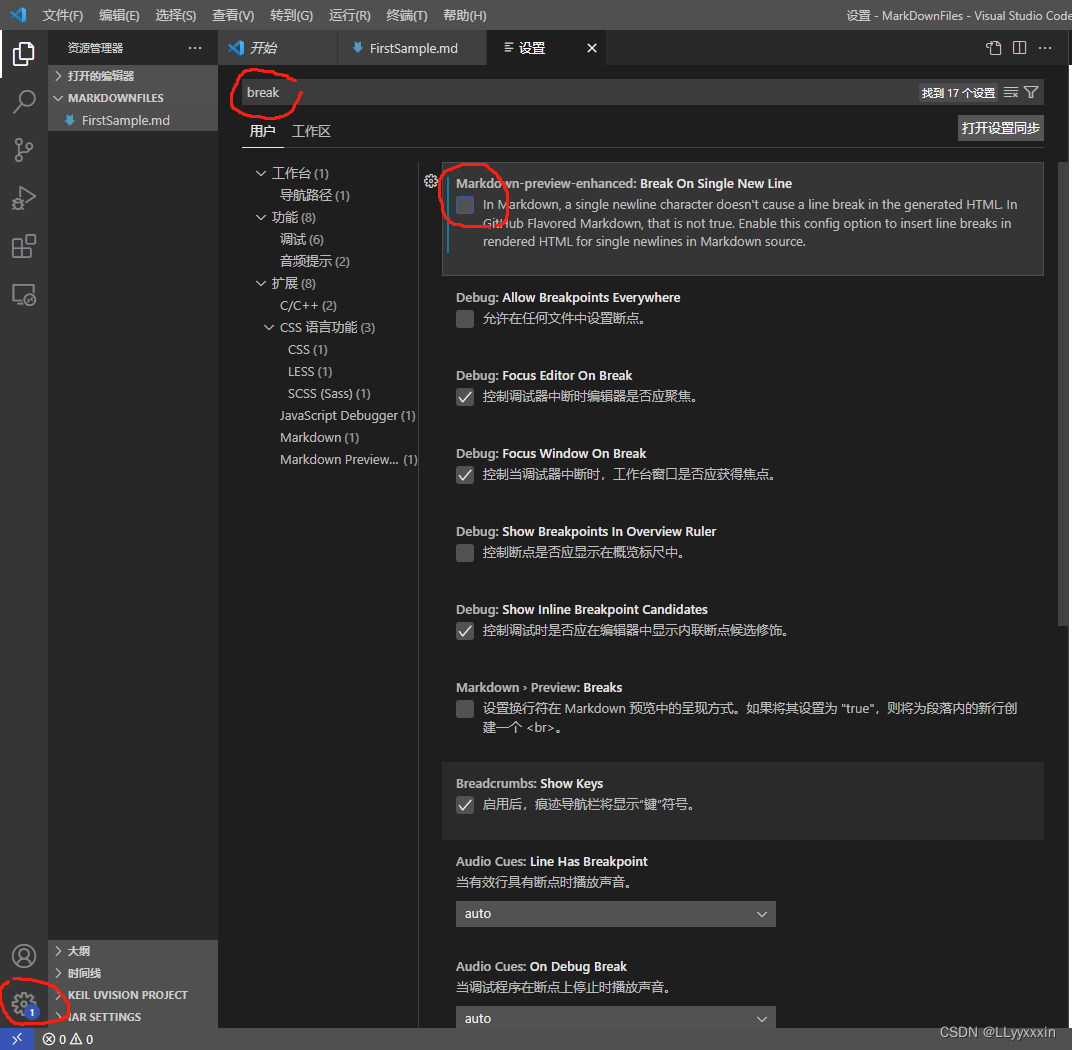Open the Accounts menu icon
This screenshot has height=1050, width=1072.
[x=23, y=956]
